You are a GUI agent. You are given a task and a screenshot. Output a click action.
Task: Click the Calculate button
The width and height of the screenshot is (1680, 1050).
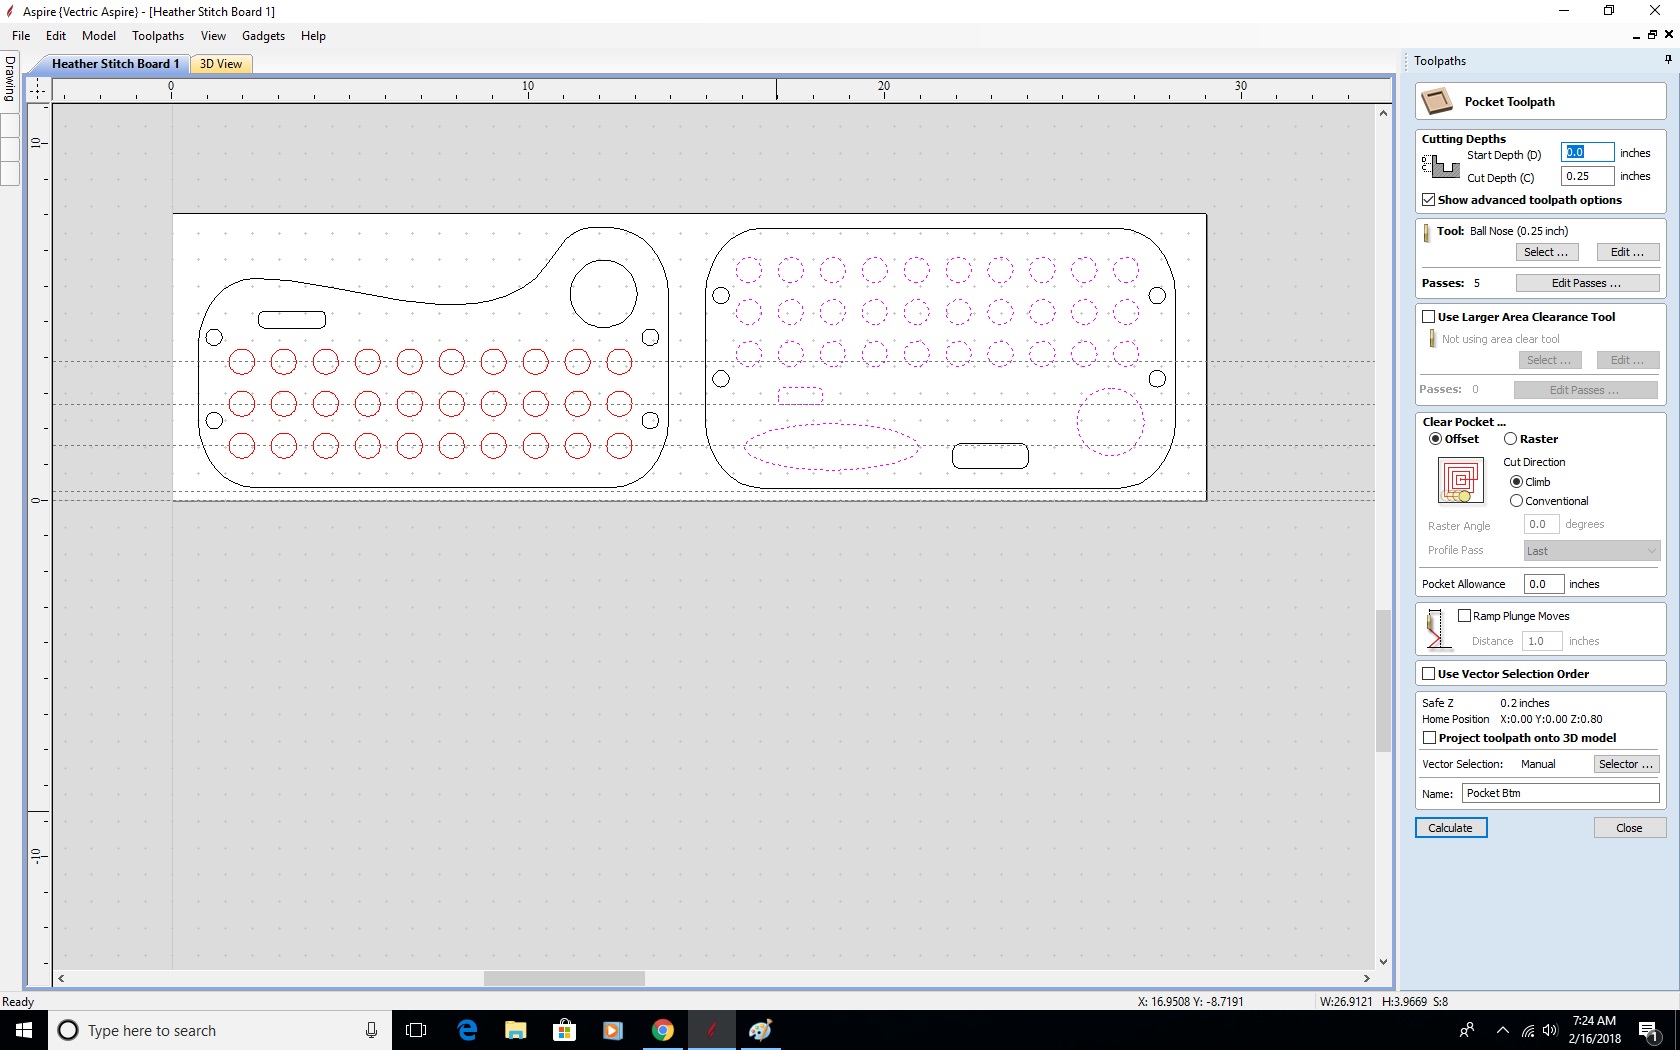pyautogui.click(x=1451, y=828)
